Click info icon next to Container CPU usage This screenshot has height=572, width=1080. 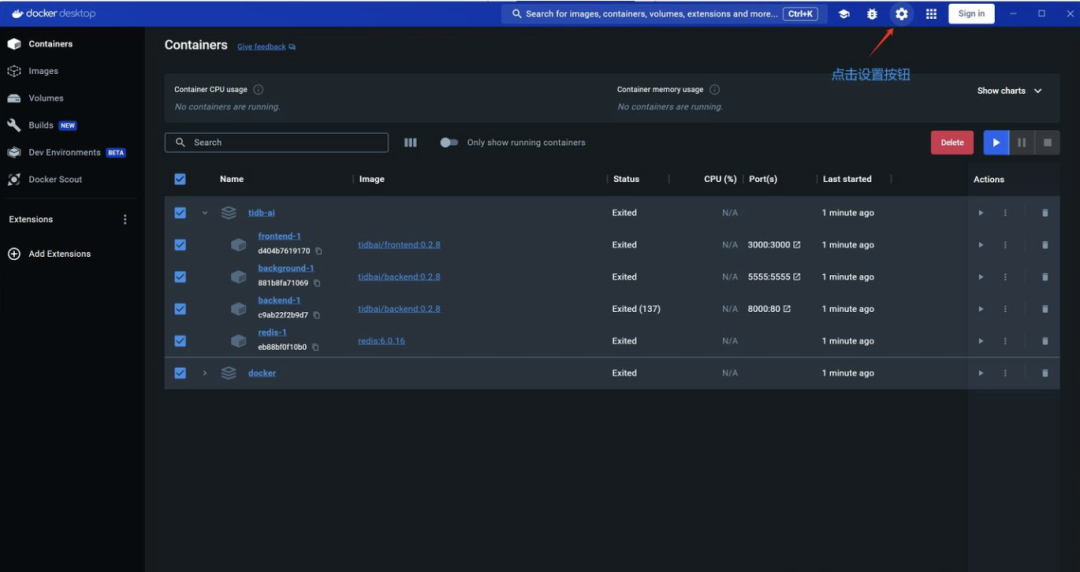(x=258, y=90)
